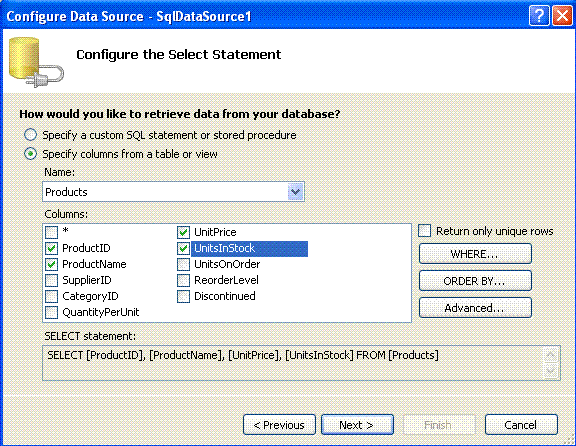Enable Return only unique rows
This screenshot has width=576, height=446.
424,231
